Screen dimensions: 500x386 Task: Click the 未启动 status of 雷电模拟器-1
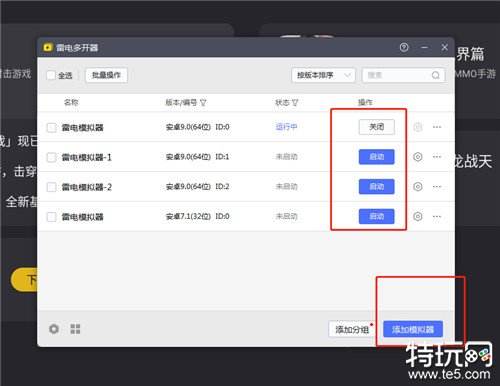[x=286, y=157]
